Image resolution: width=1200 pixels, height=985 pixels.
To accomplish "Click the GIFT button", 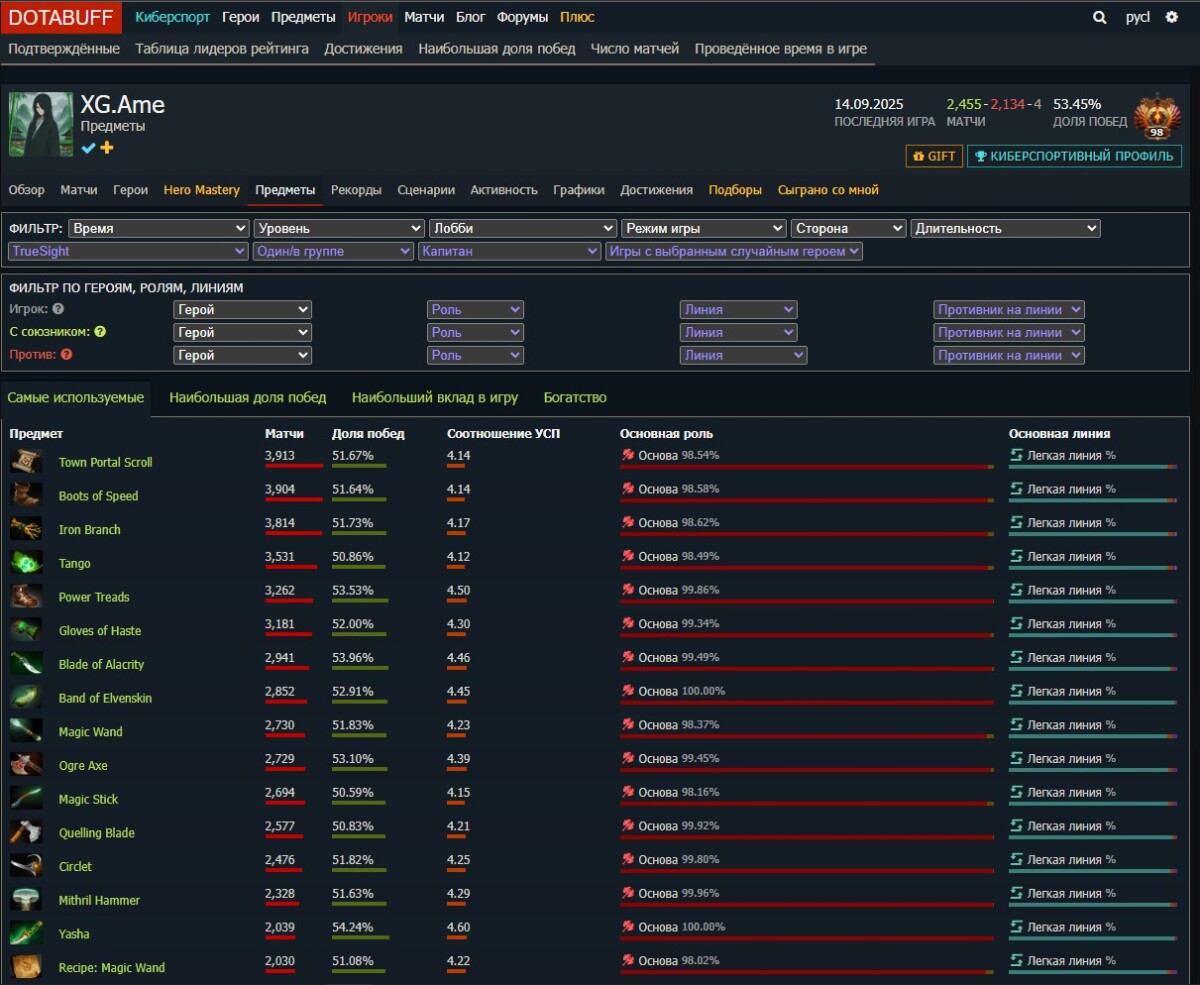I will click(x=935, y=156).
